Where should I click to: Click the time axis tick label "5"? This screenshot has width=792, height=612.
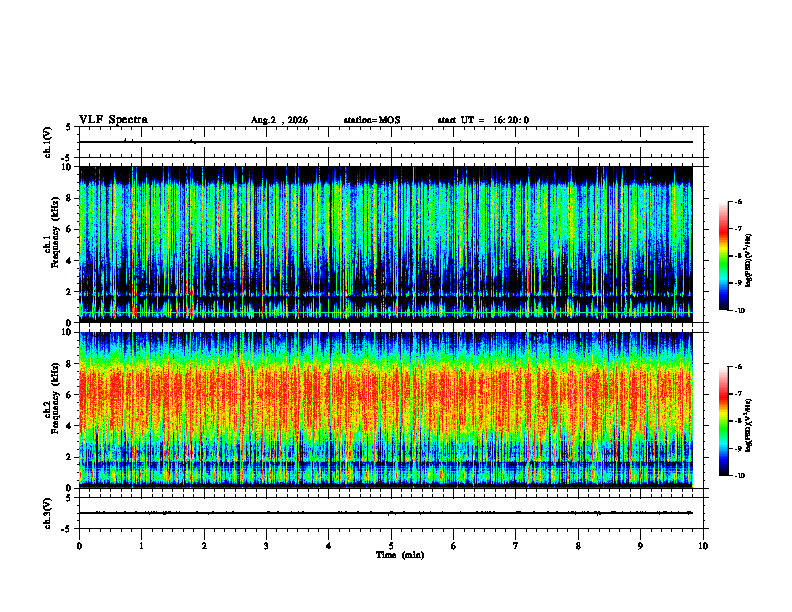(391, 546)
